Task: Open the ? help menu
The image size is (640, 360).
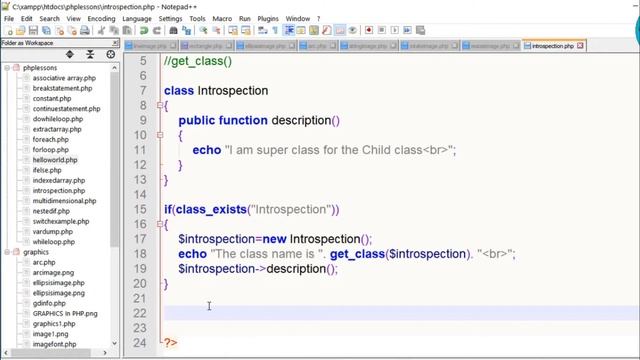Action: [x=318, y=19]
